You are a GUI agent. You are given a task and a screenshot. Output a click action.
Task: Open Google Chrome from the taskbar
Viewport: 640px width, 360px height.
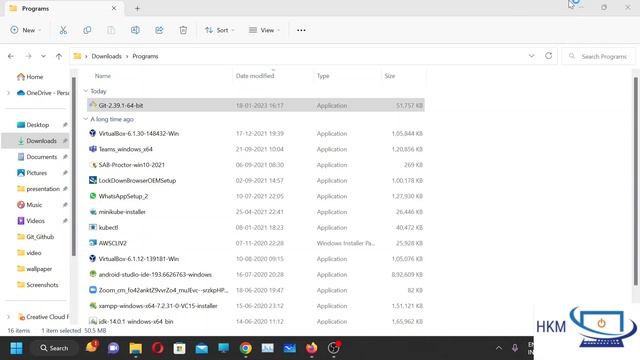click(x=246, y=348)
